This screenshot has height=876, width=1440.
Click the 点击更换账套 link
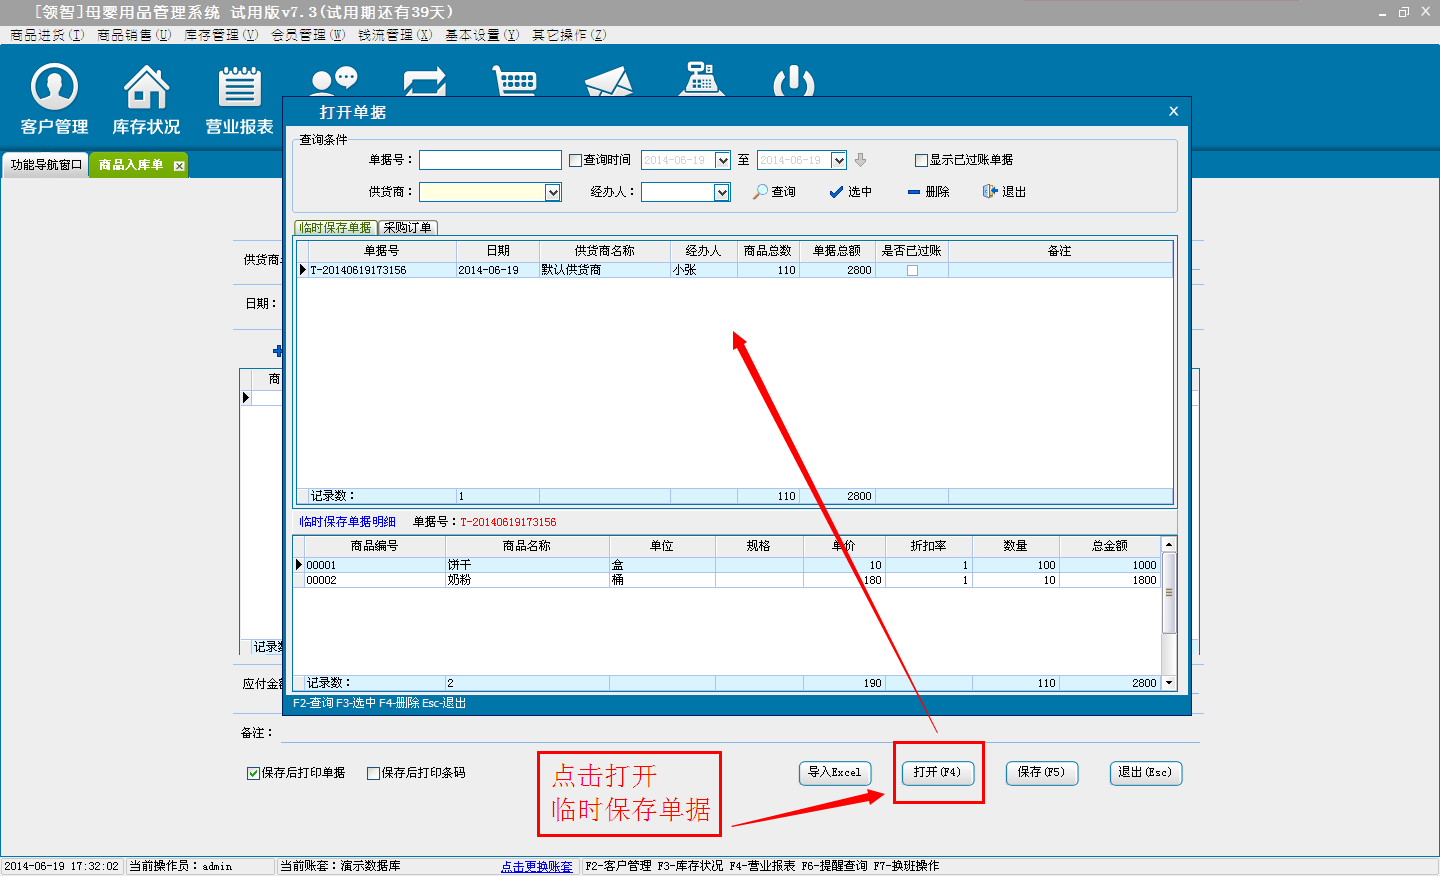(x=536, y=866)
